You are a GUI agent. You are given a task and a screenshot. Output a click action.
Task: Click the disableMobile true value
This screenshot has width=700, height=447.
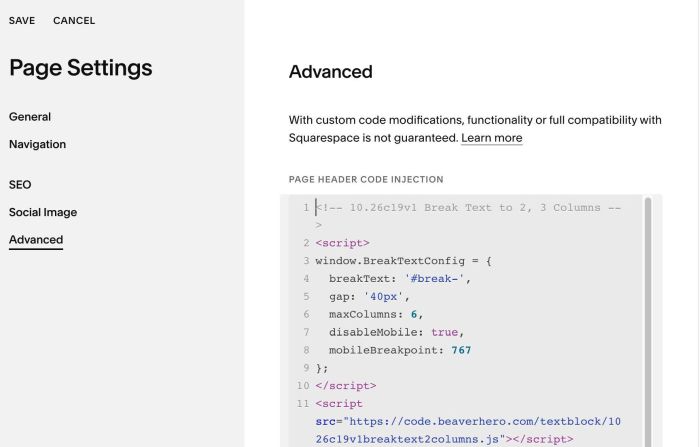(x=444, y=332)
